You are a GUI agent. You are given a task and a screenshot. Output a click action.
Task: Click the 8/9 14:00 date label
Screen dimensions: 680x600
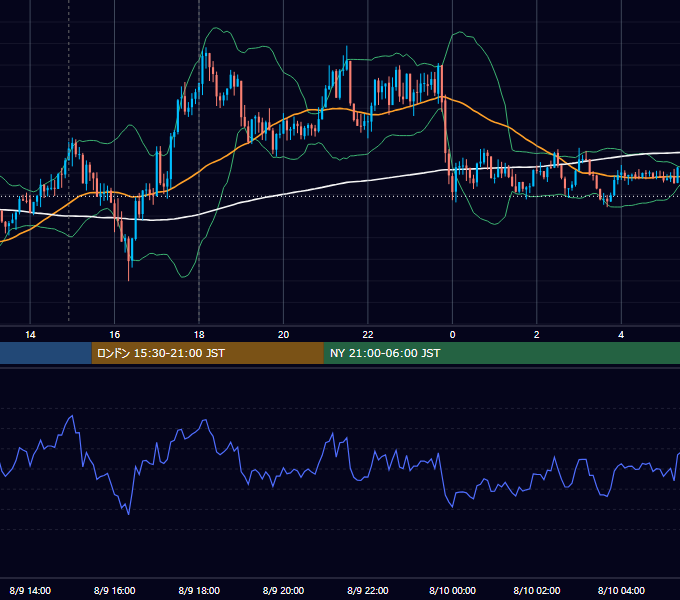click(x=30, y=590)
